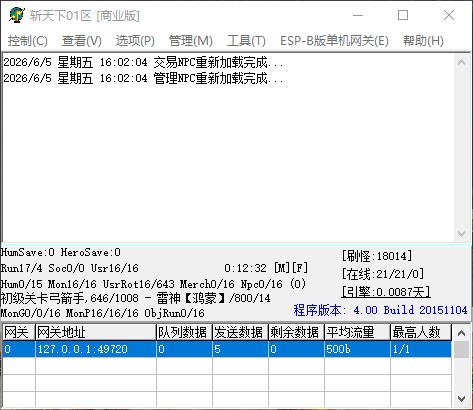473x410 pixels.
Task: Click the log panel scroll-down arrow
Action: pyautogui.click(x=462, y=233)
